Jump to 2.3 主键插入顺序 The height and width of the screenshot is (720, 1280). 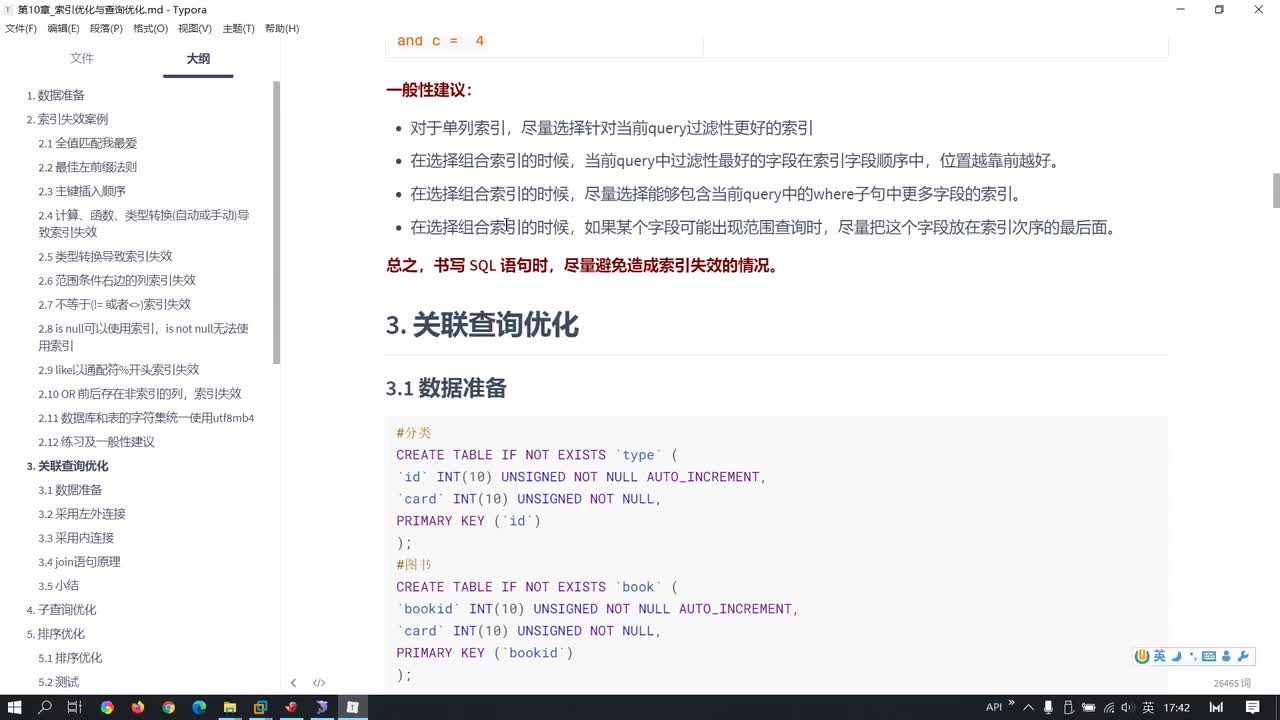tap(82, 191)
